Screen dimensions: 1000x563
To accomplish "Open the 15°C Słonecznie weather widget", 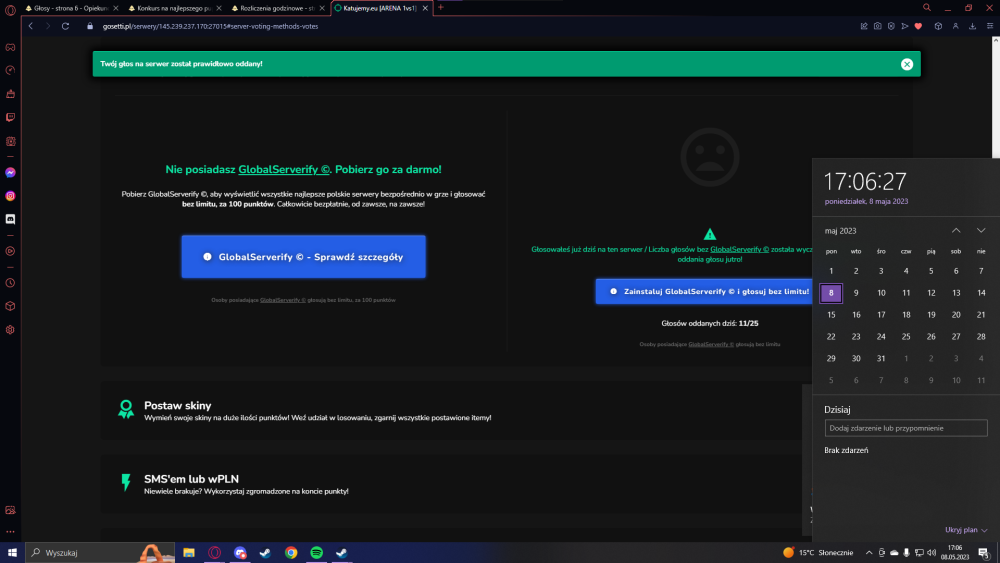I will click(818, 553).
